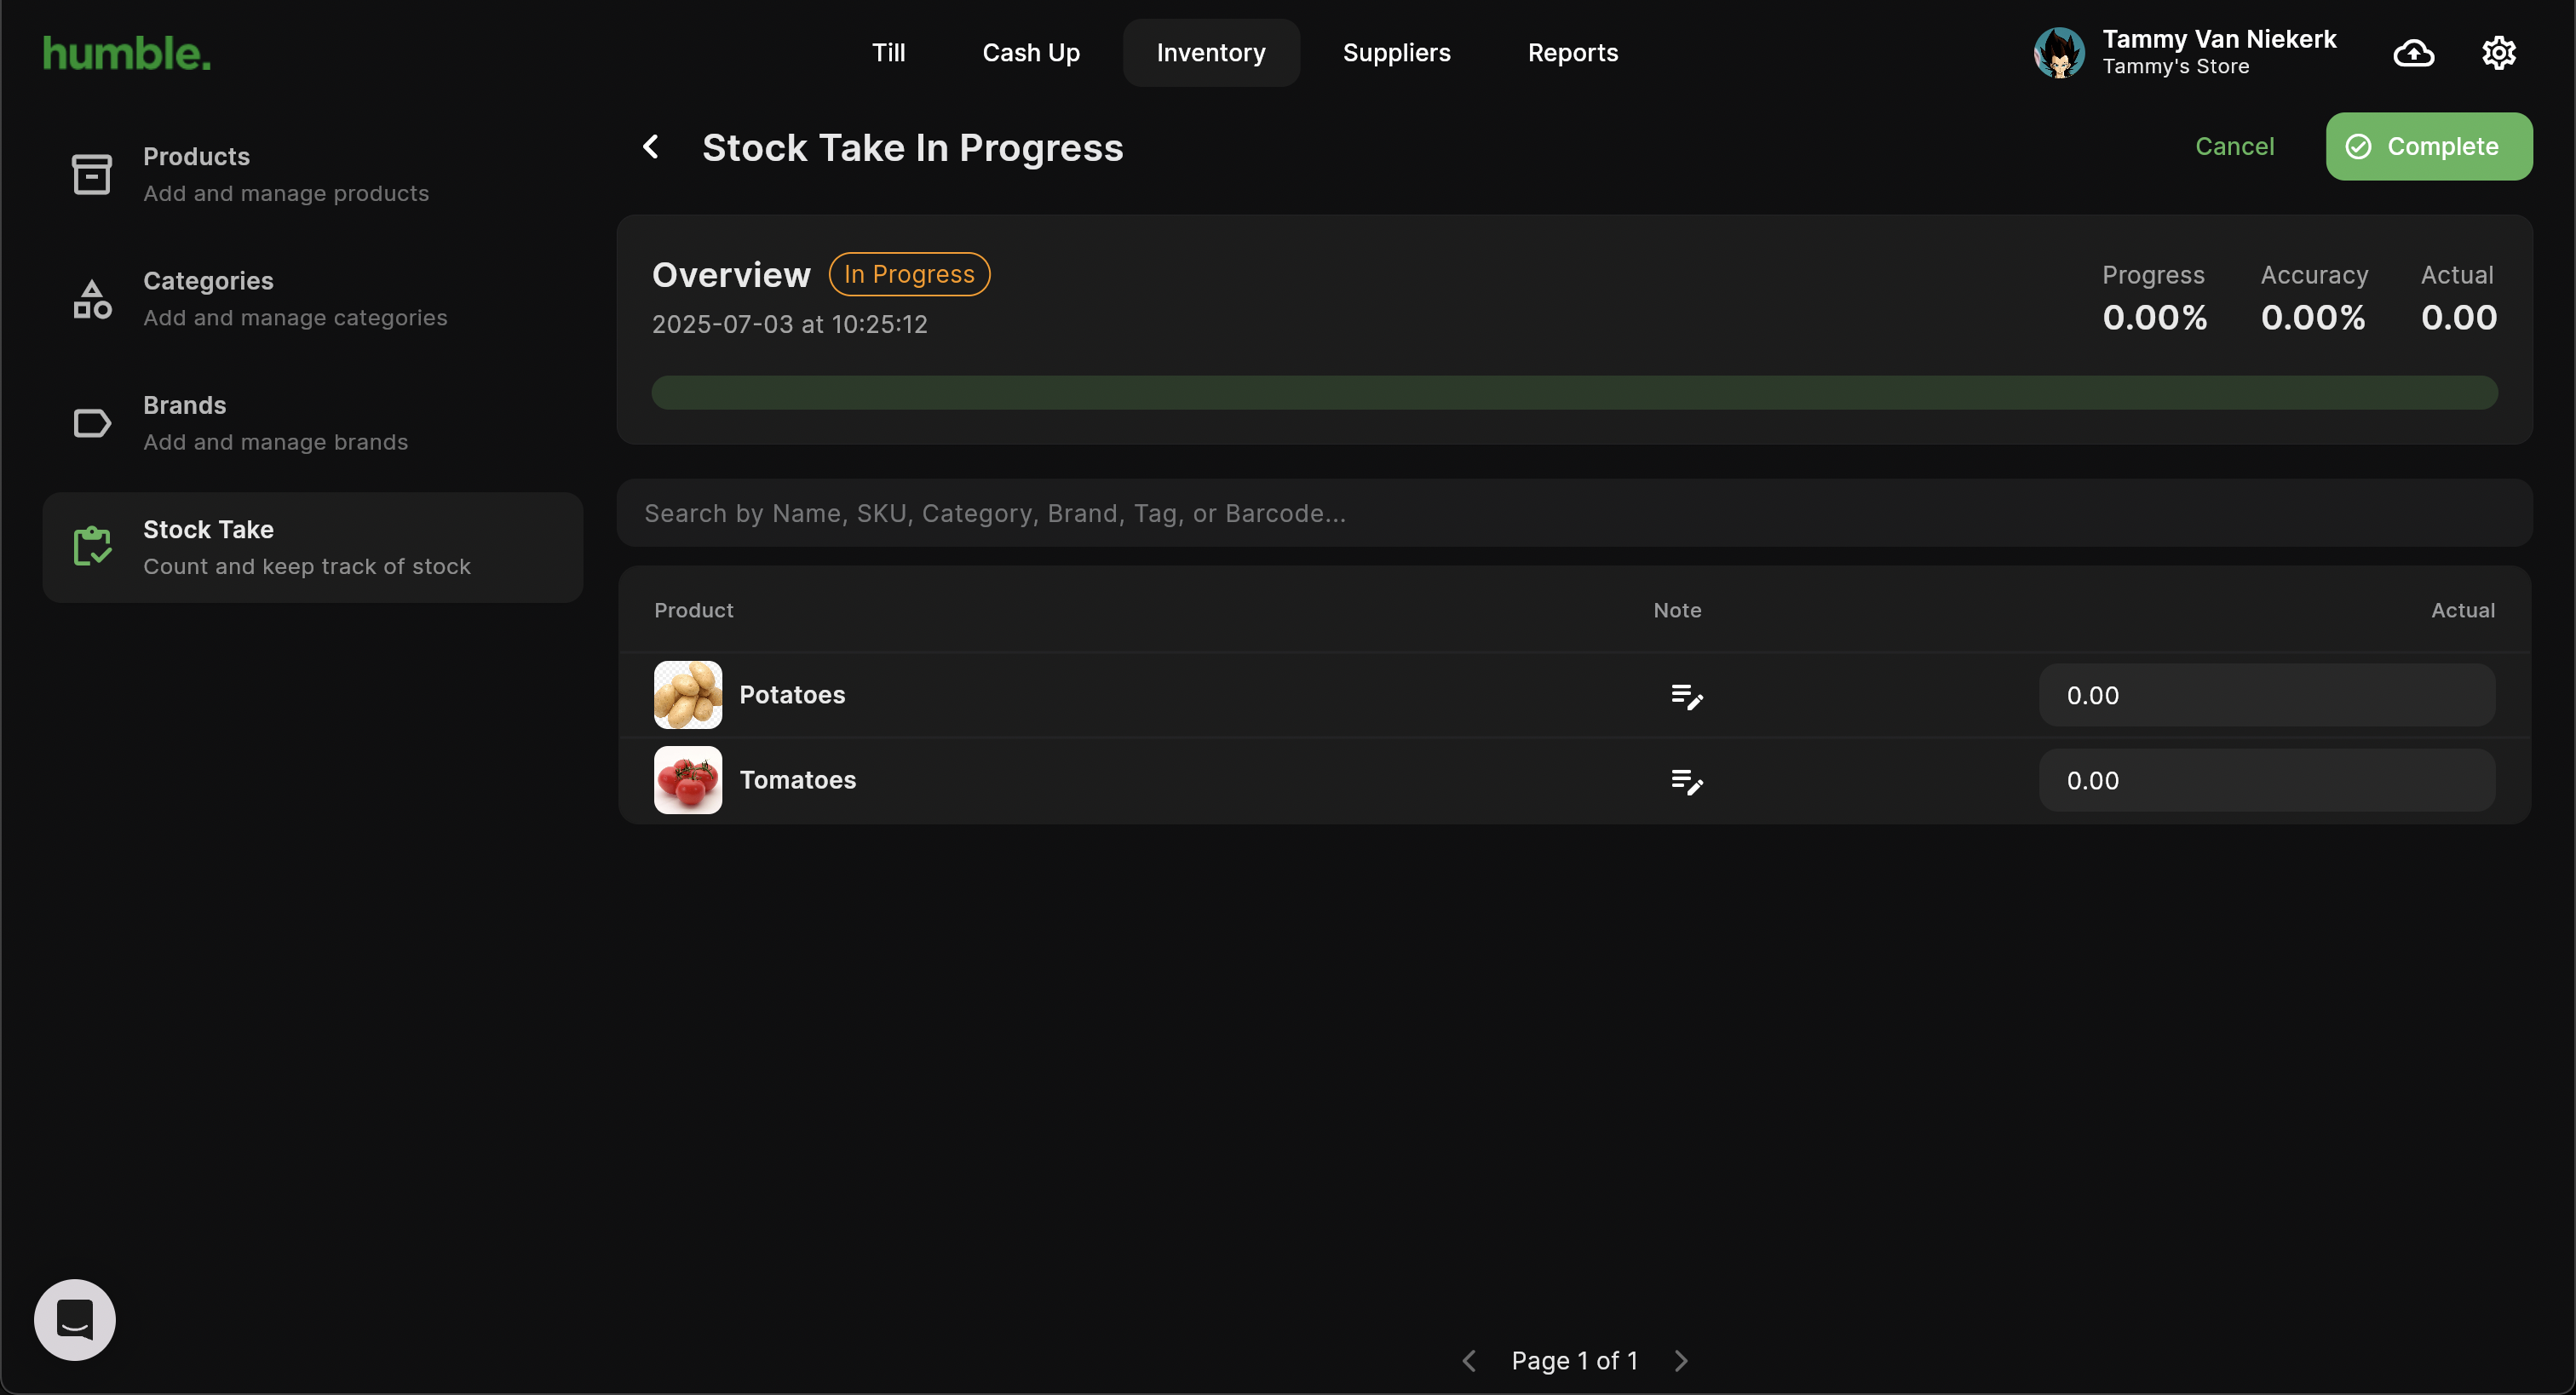Click the Progress 0.00% value
The width and height of the screenshot is (2576, 1395).
click(x=2155, y=318)
